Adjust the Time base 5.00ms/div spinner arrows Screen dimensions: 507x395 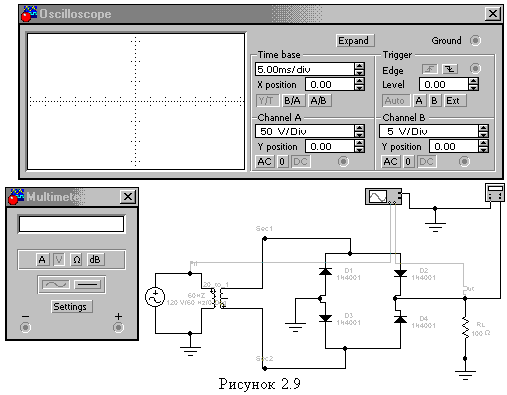(359, 69)
